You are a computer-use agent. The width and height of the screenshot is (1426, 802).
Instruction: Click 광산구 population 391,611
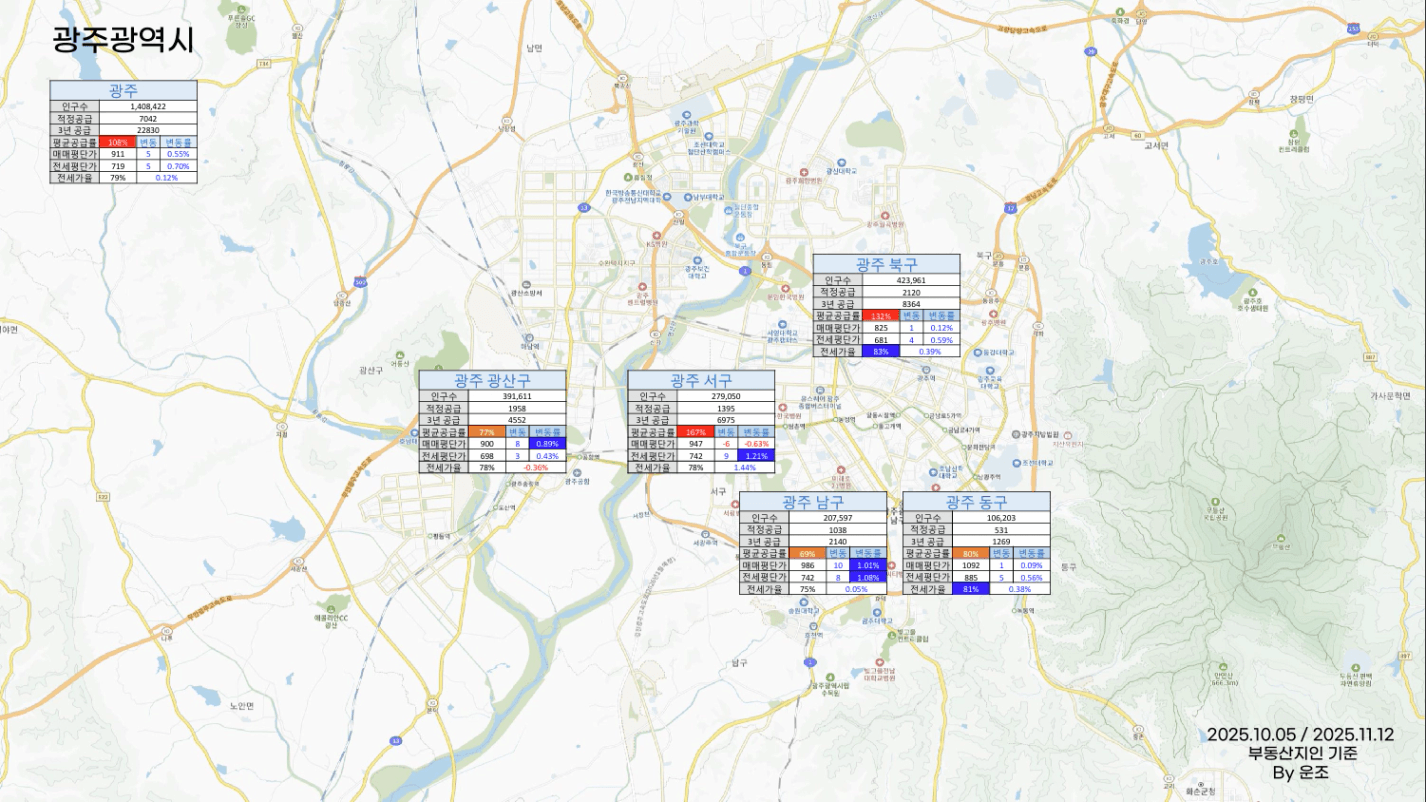click(517, 396)
